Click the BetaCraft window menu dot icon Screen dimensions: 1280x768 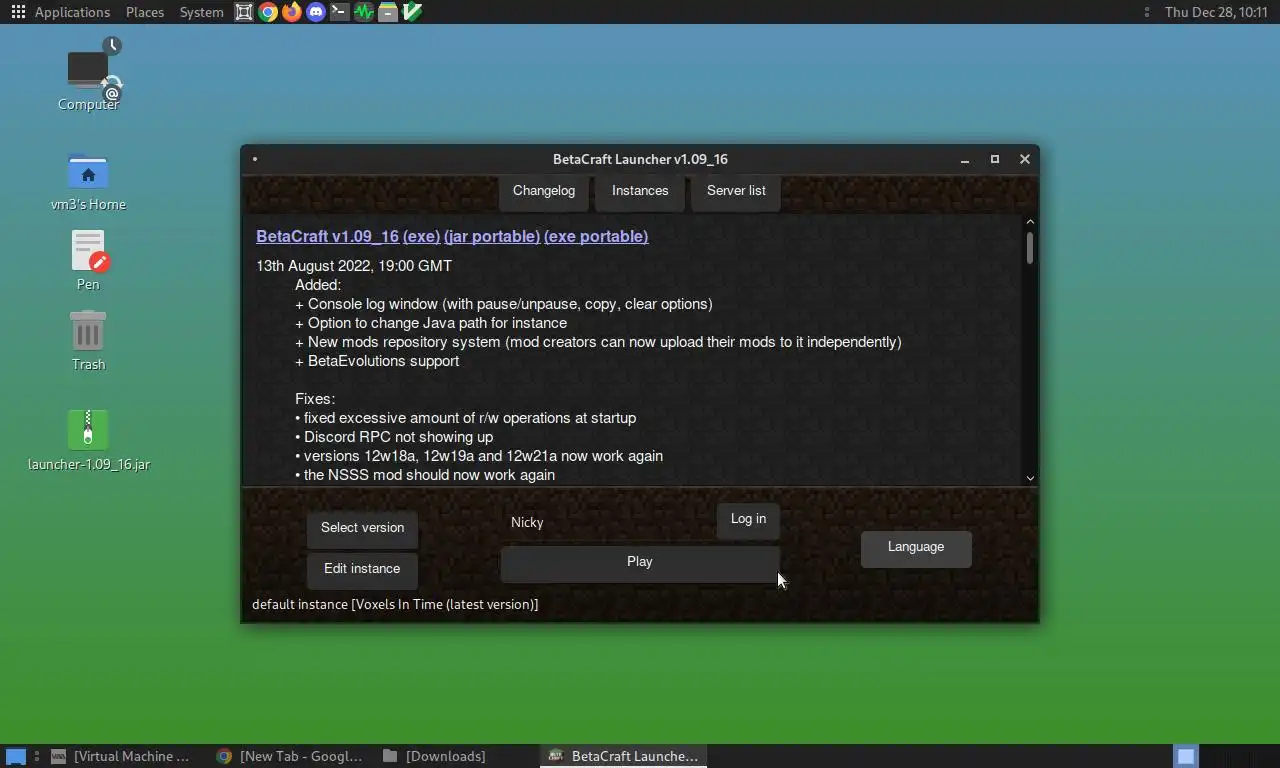(255, 159)
